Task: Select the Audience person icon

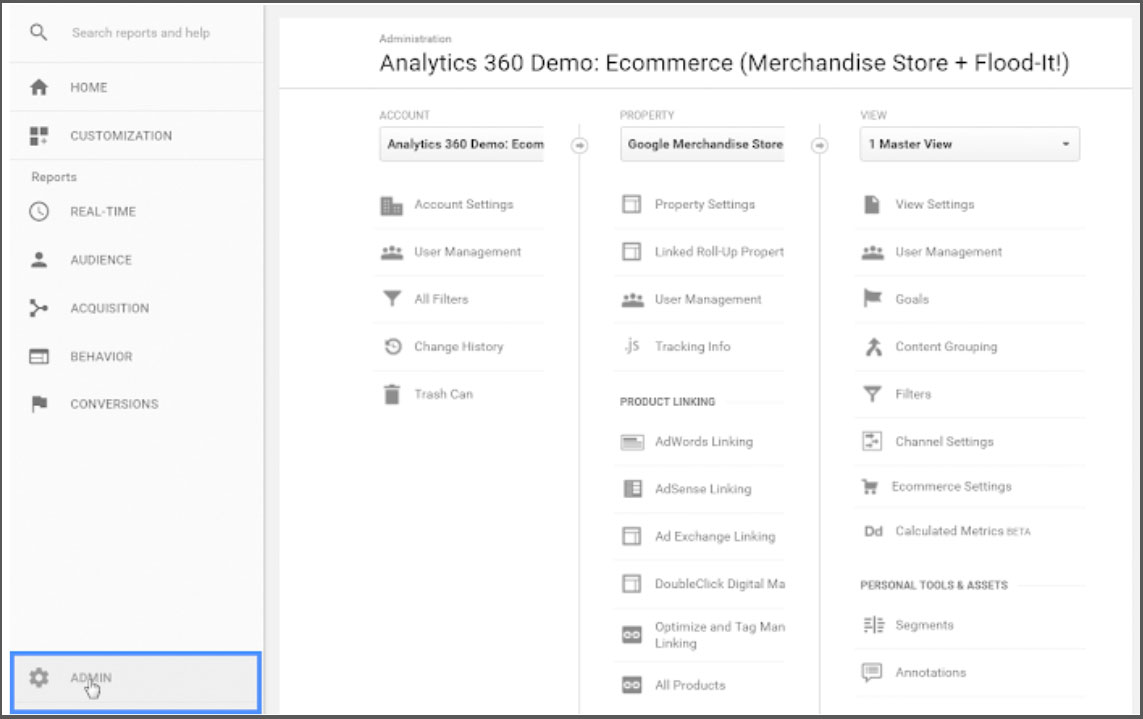Action: (39, 259)
